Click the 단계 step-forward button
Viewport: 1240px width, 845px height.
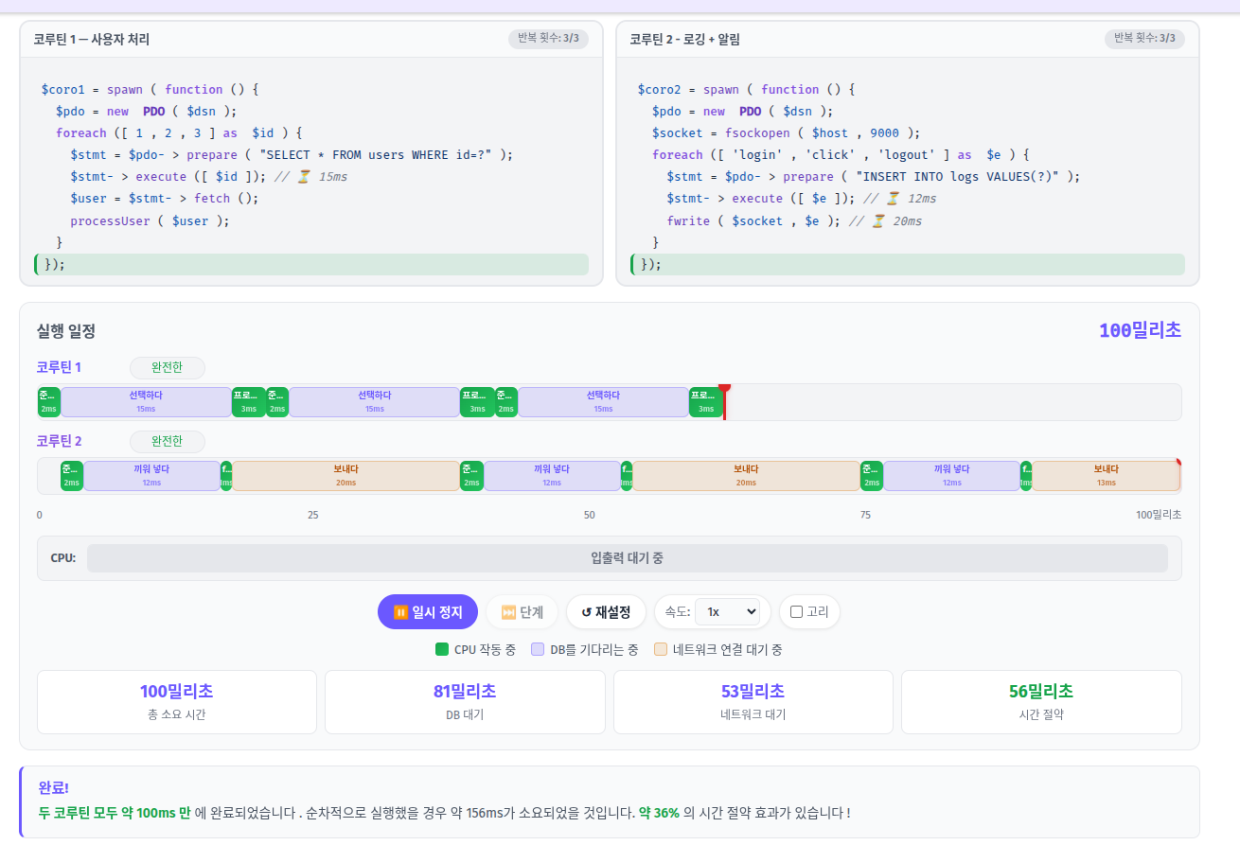tap(521, 612)
